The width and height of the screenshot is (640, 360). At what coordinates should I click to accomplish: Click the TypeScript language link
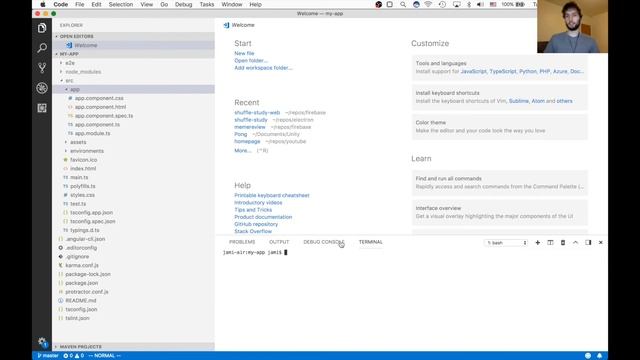[502, 71]
